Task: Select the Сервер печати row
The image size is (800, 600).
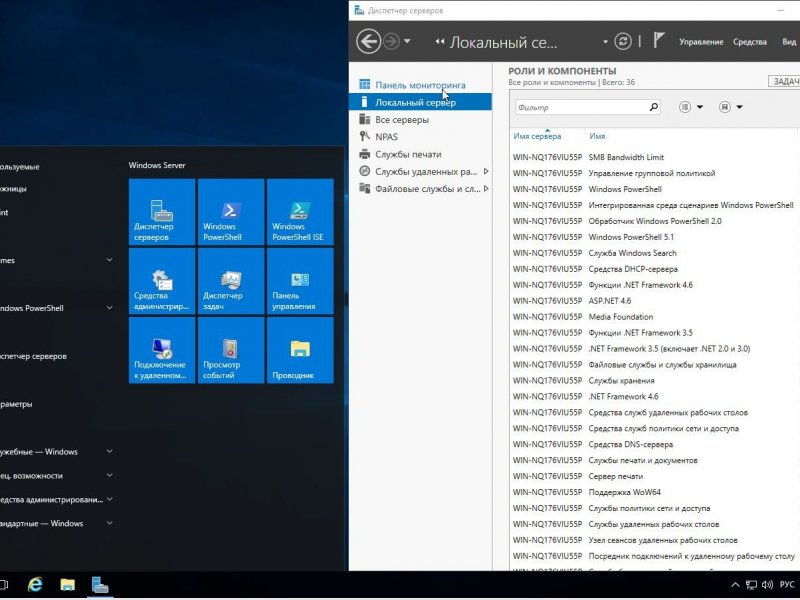Action: 654,476
